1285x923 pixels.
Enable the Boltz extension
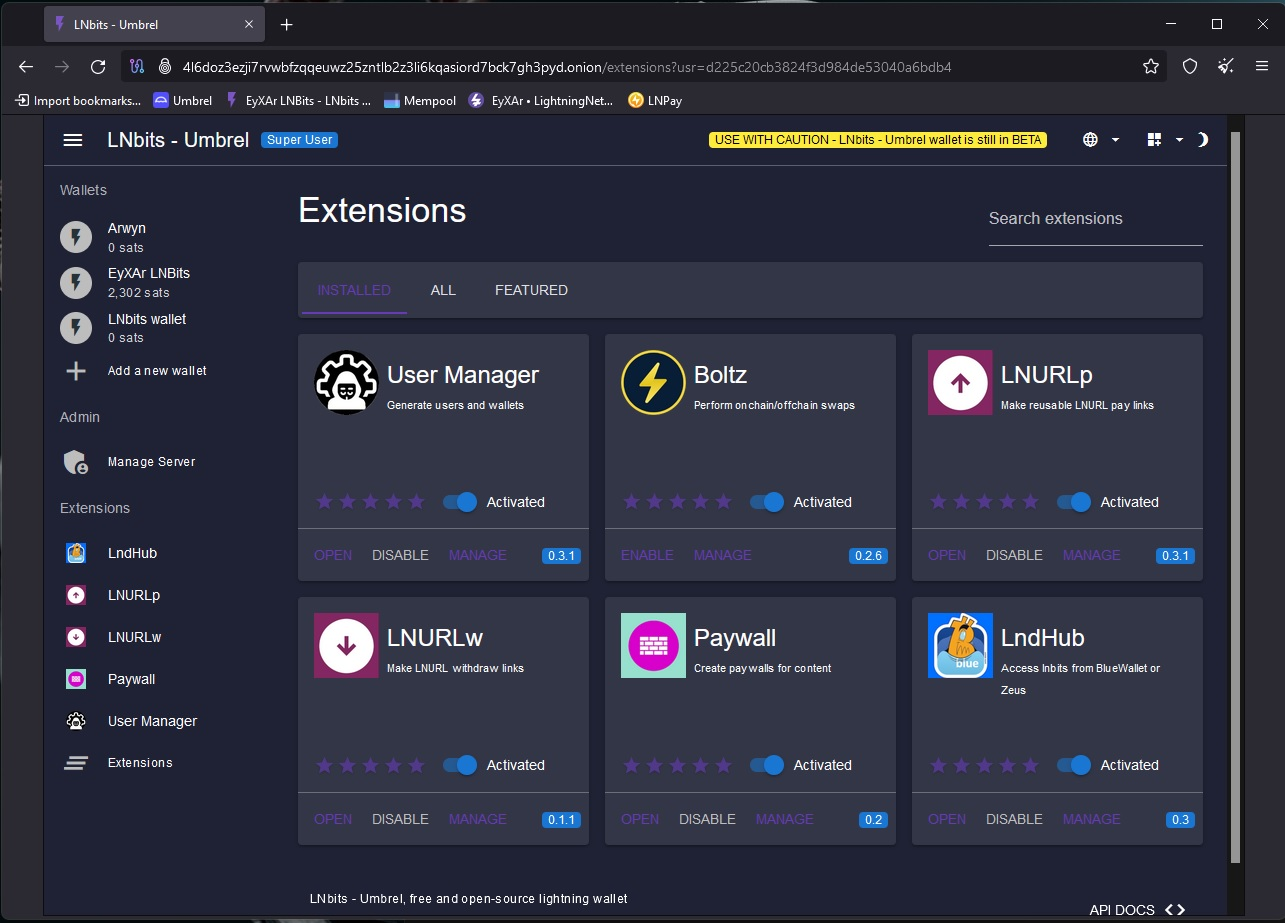tap(647, 555)
